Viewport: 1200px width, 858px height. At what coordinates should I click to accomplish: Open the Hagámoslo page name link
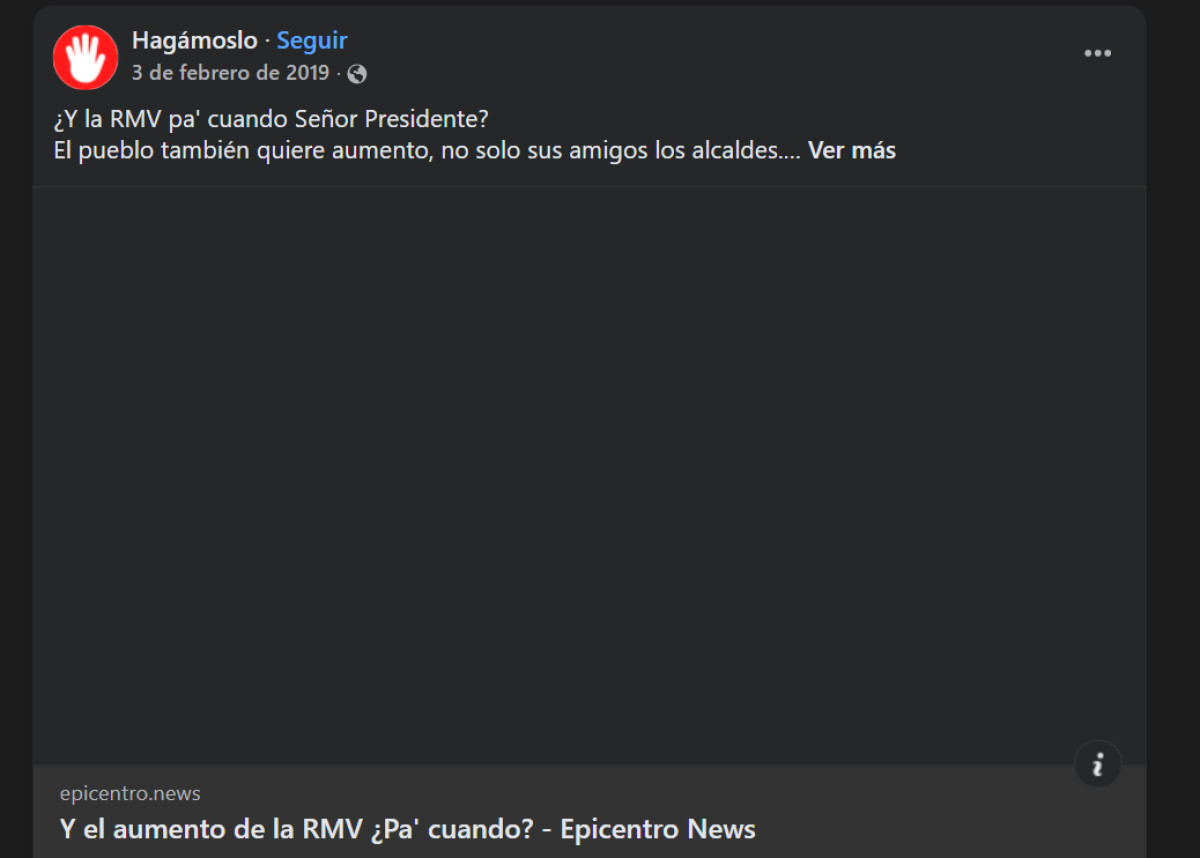click(x=195, y=41)
